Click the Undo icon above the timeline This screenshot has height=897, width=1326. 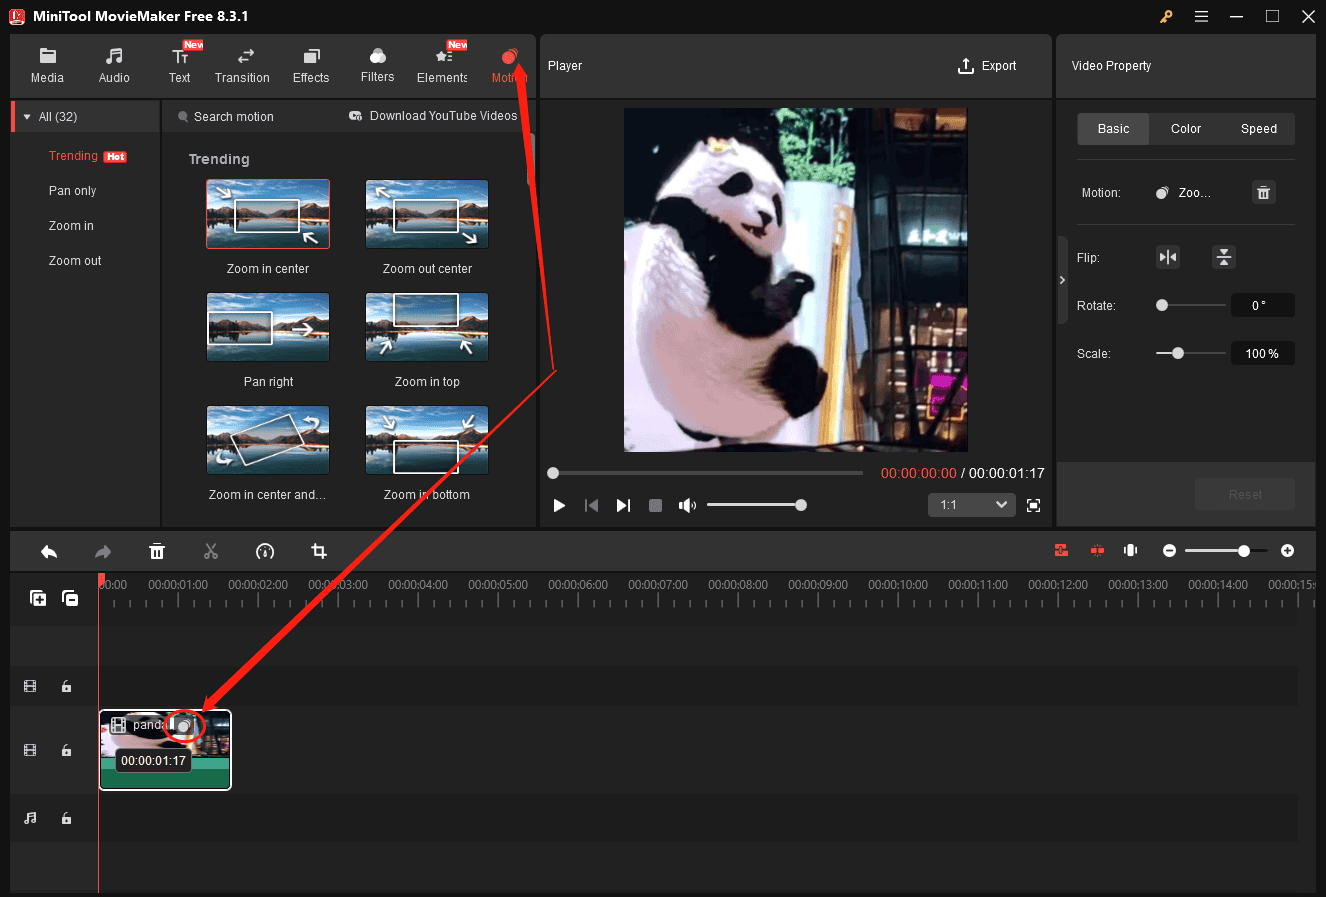point(48,551)
